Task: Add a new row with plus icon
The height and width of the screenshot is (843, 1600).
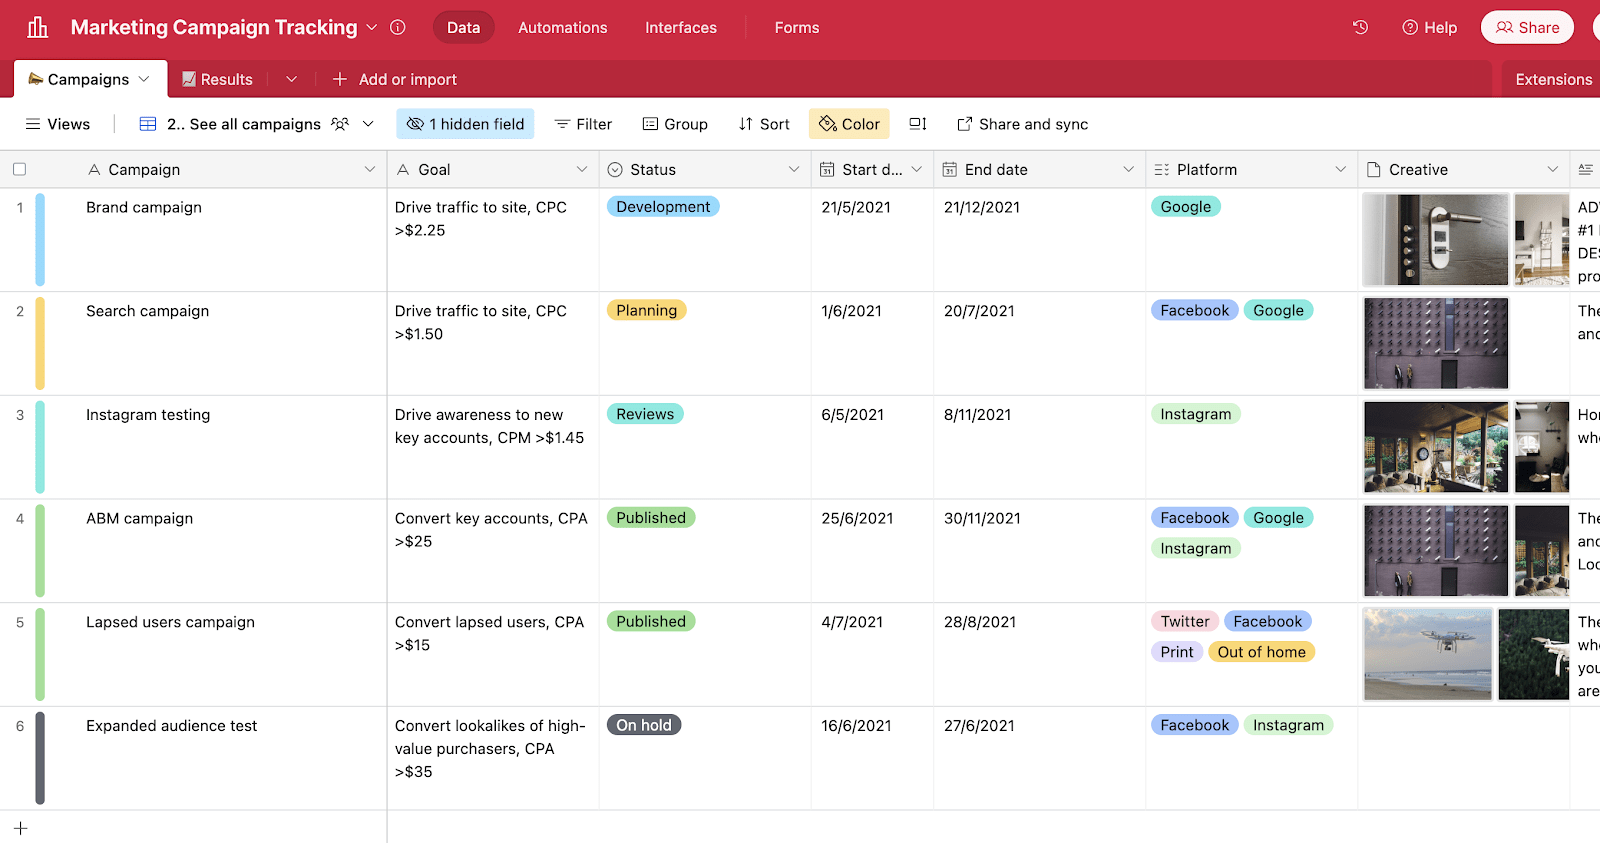Action: 20,828
